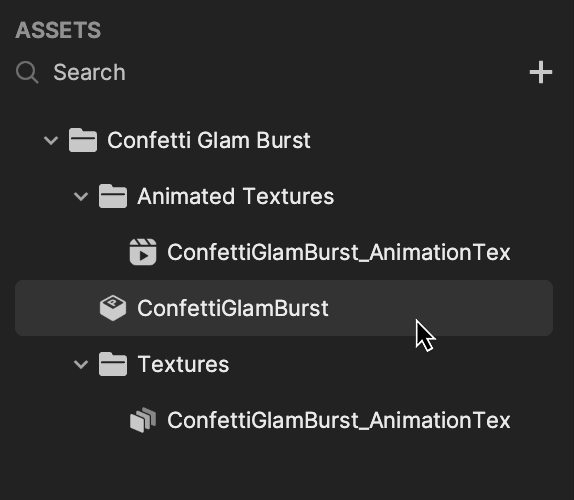The width and height of the screenshot is (574, 500).
Task: Select the ConfettiGlamBurst block asset name
Action: [233, 308]
